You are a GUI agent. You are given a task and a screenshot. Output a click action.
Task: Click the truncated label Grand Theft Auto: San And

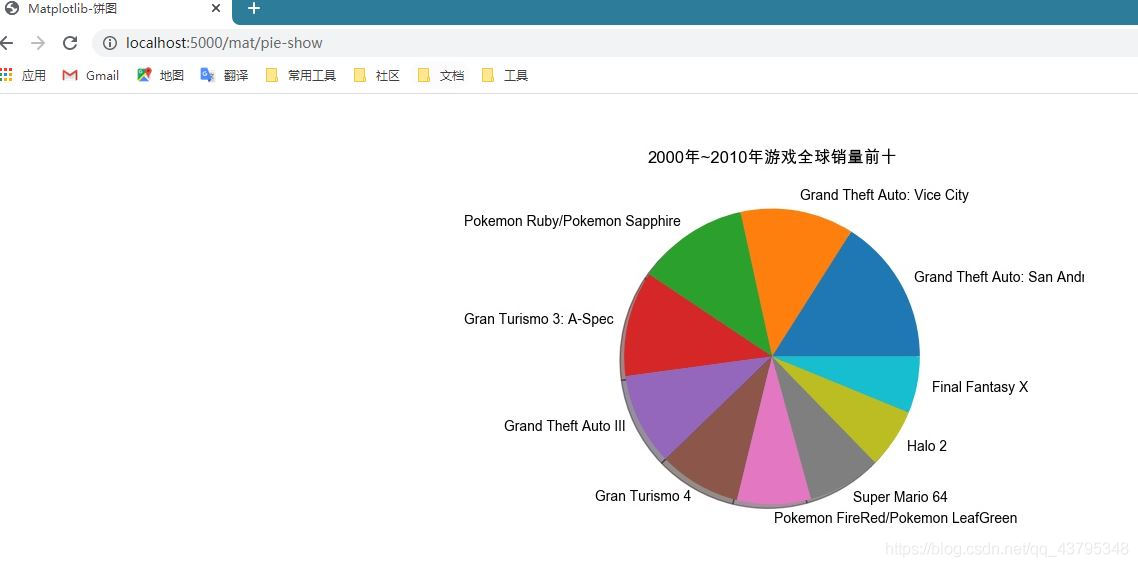tap(999, 277)
